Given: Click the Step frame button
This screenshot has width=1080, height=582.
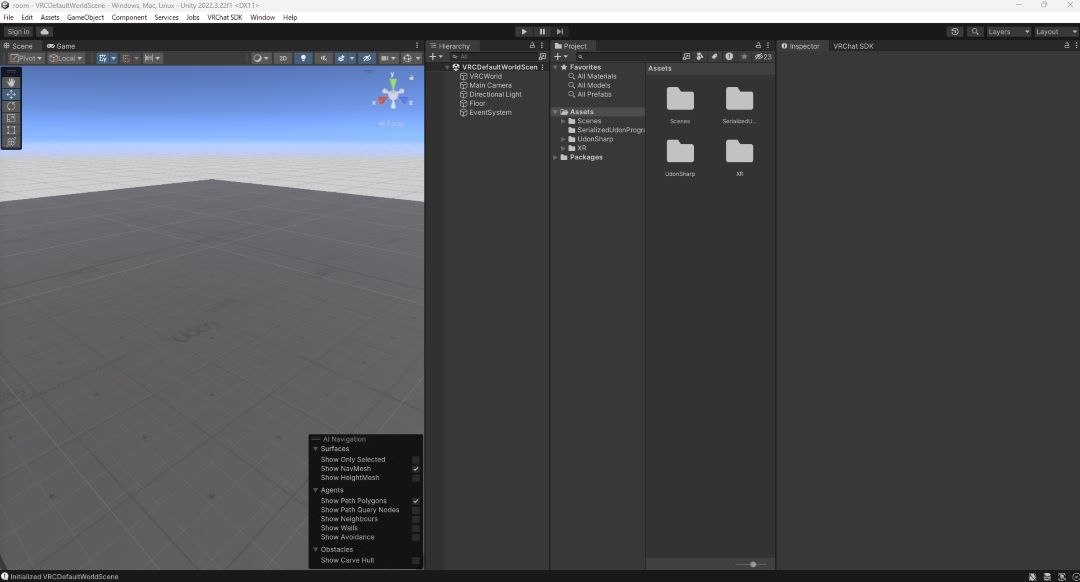Looking at the screenshot, I should (560, 32).
